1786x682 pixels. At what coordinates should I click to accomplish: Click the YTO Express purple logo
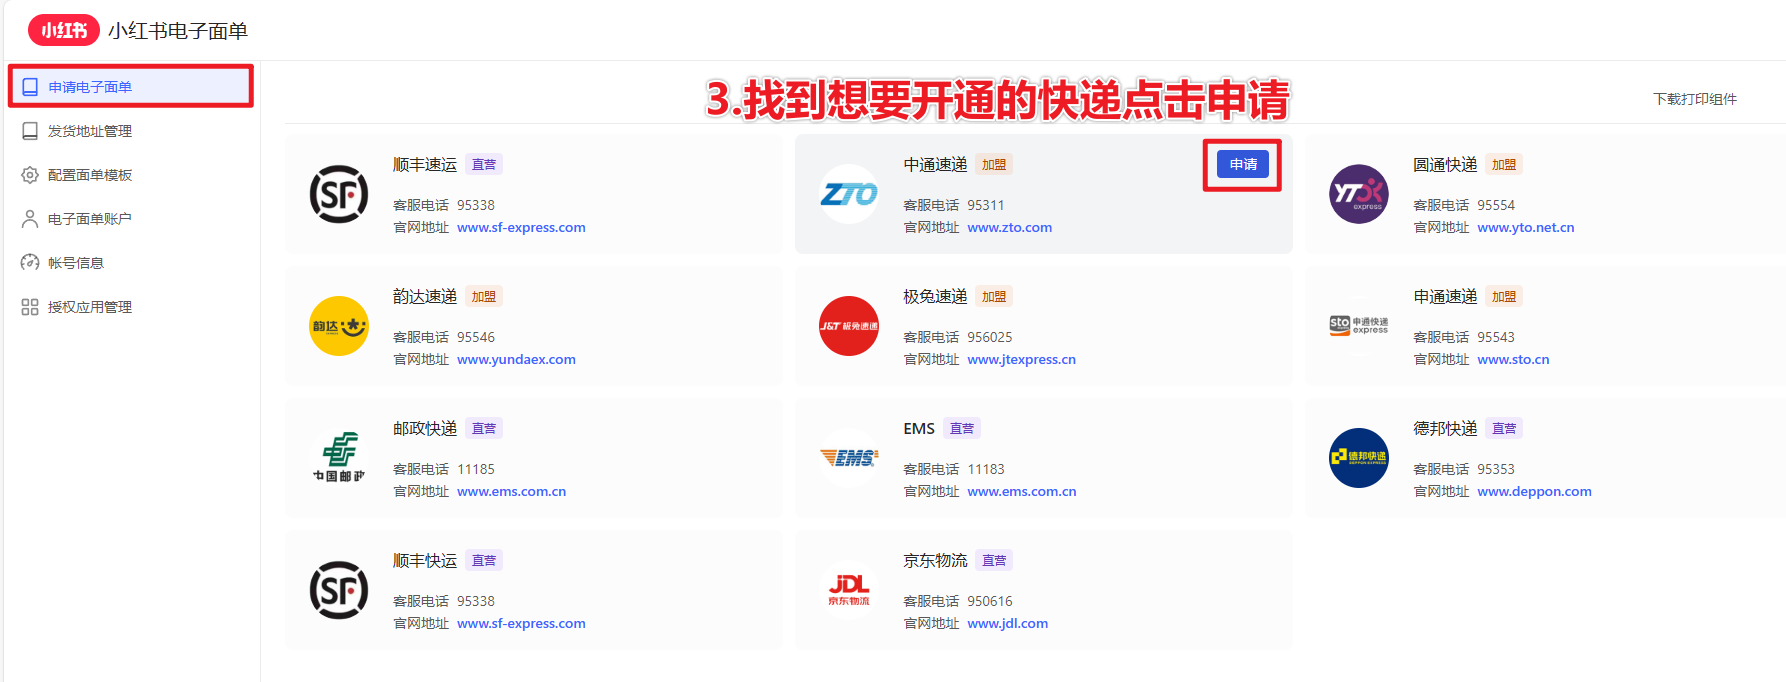tap(1358, 194)
